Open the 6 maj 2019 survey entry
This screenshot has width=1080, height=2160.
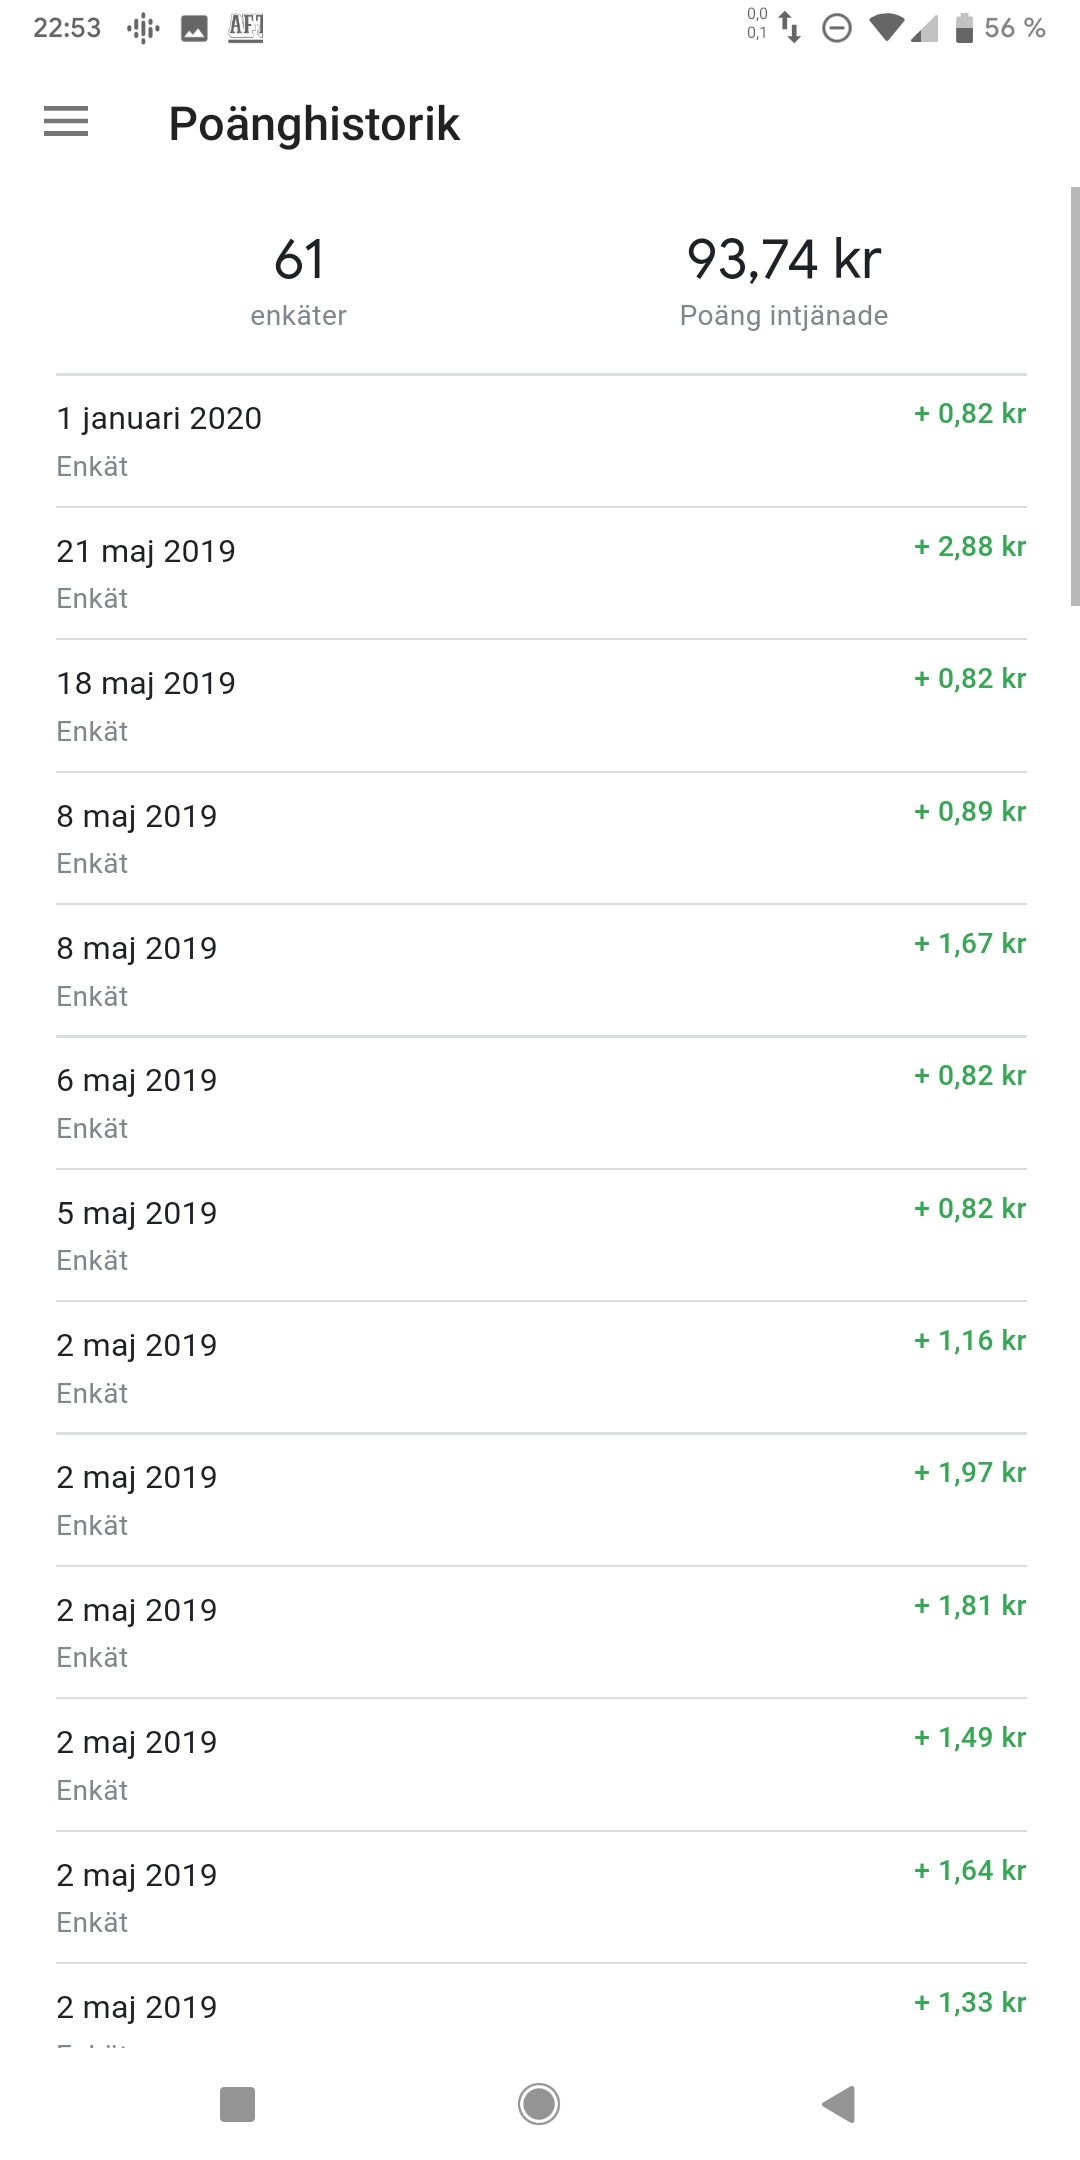541,1103
